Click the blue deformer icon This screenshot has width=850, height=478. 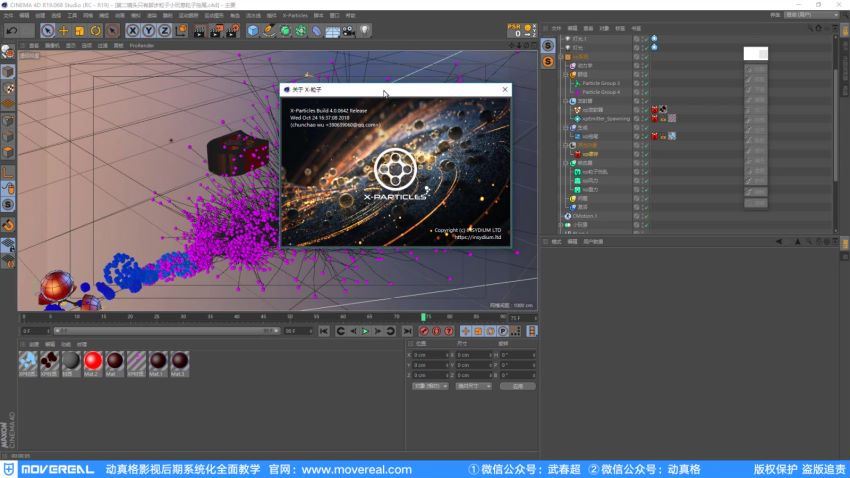click(x=317, y=31)
